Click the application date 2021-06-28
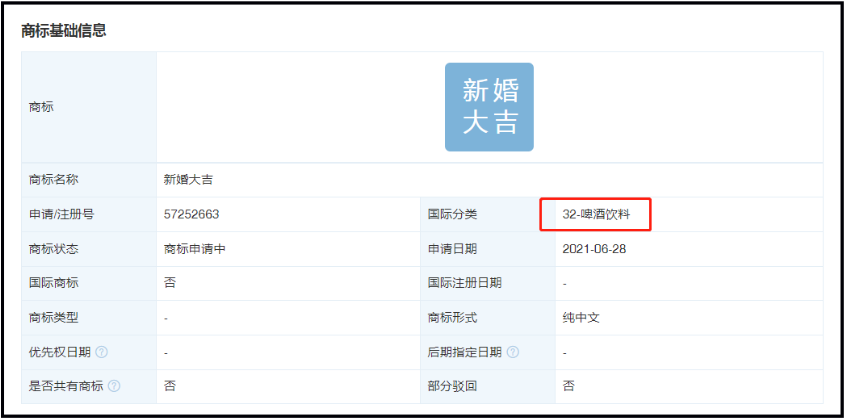Image resolution: width=845 pixels, height=419 pixels. click(x=594, y=249)
